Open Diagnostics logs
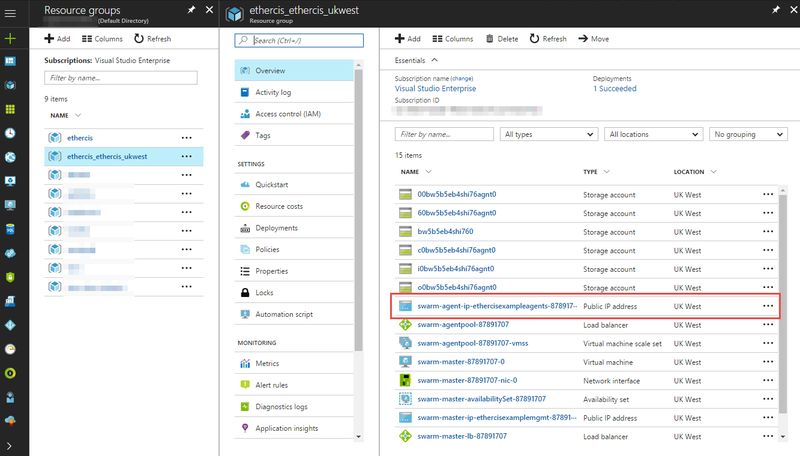 (294, 407)
